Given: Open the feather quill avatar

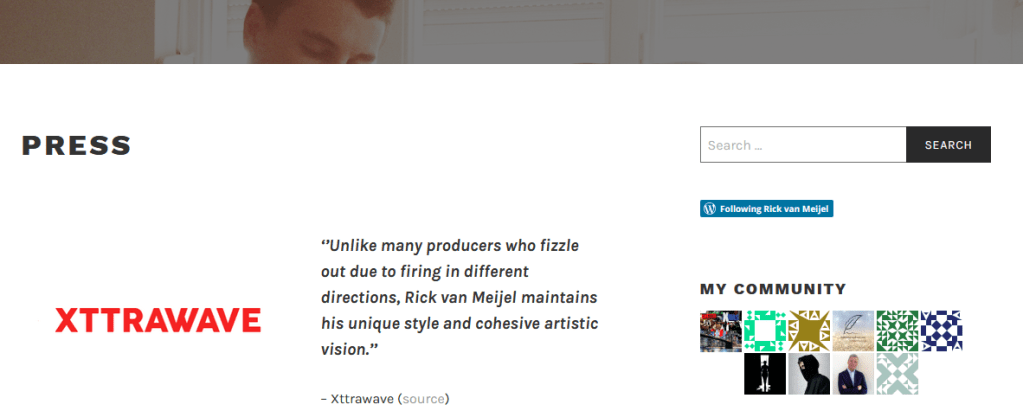Looking at the screenshot, I should pos(853,331).
